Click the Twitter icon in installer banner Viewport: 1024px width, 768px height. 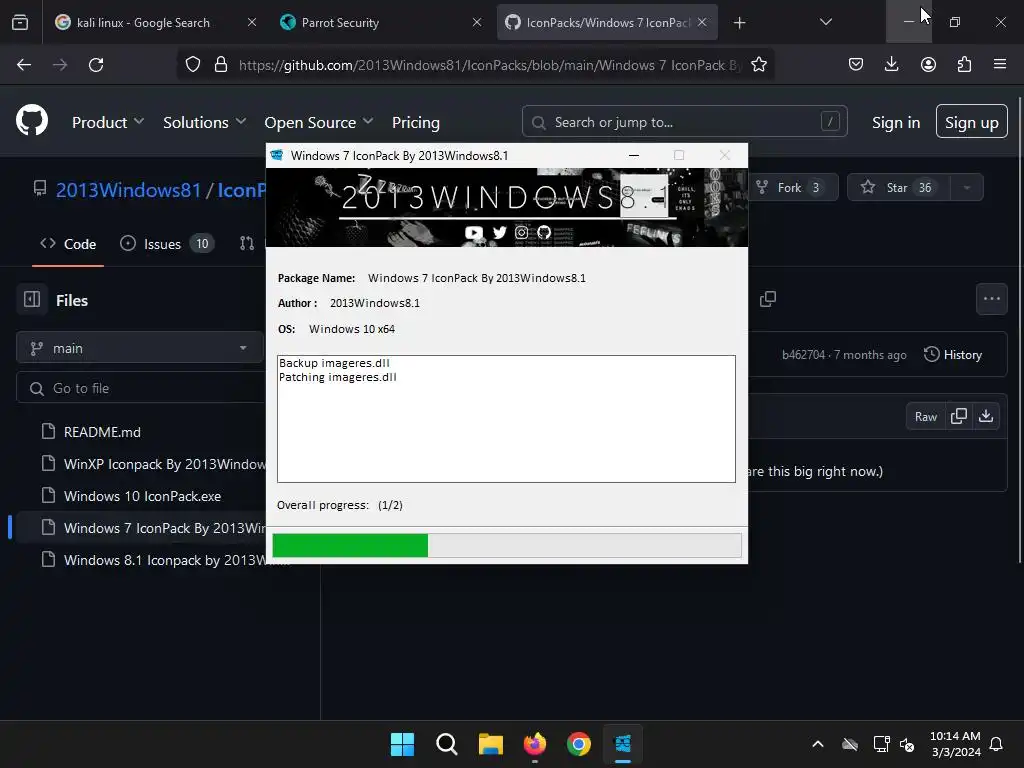500,232
